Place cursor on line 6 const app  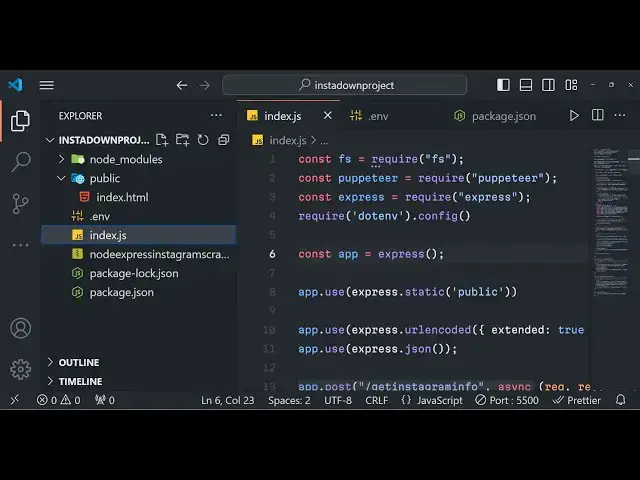point(370,254)
